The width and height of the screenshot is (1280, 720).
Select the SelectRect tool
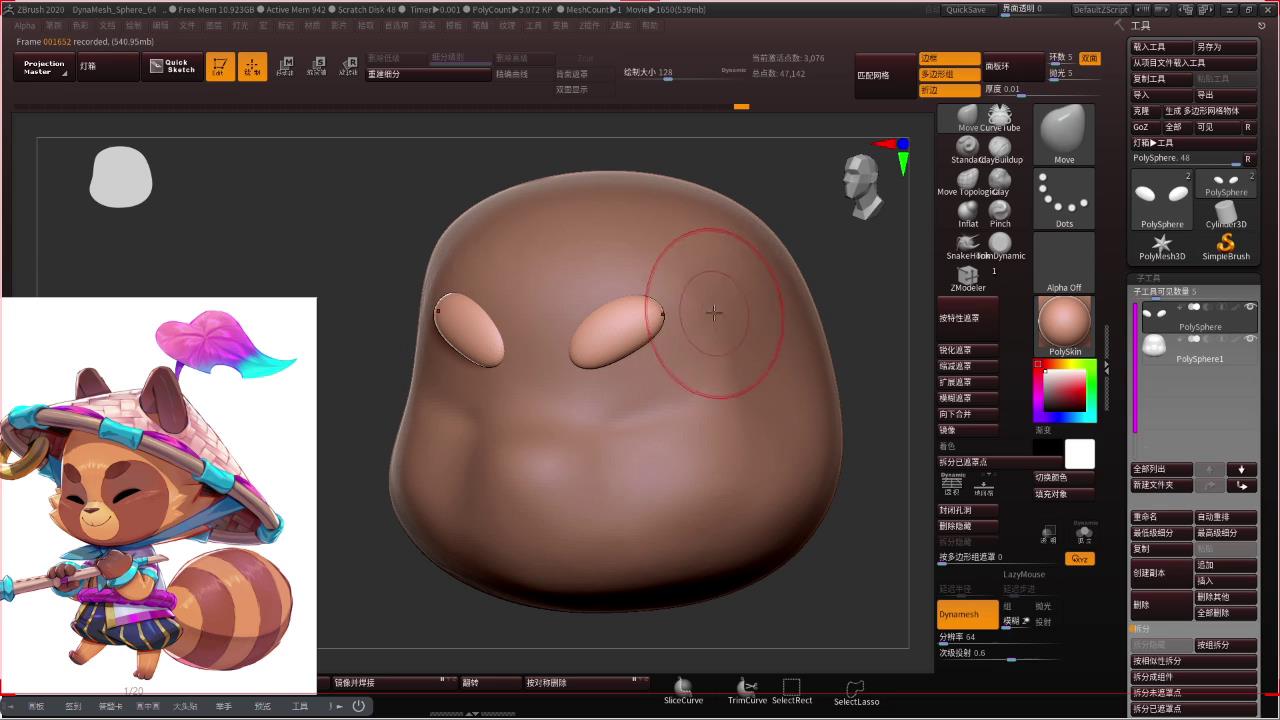tap(792, 690)
